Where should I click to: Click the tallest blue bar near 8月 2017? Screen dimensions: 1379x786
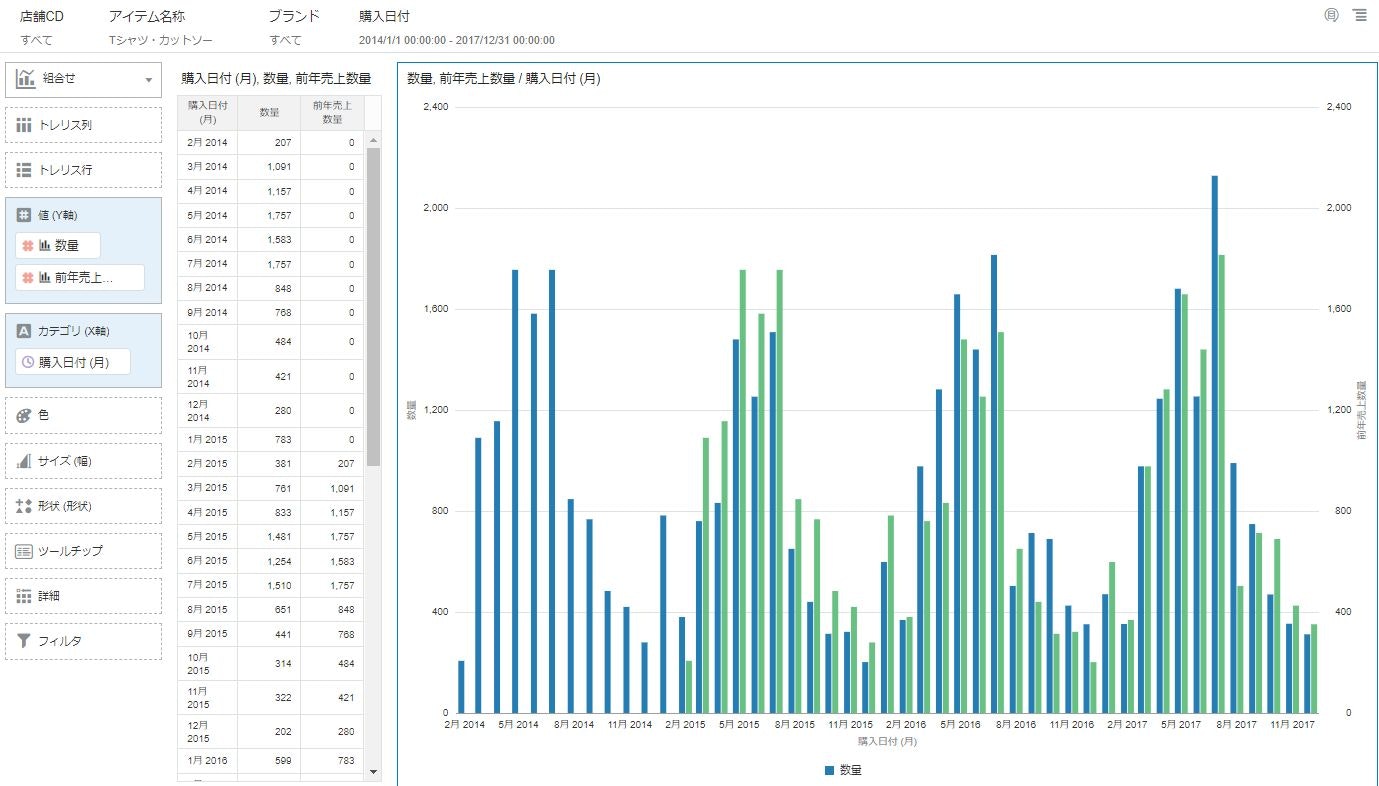click(x=1214, y=444)
